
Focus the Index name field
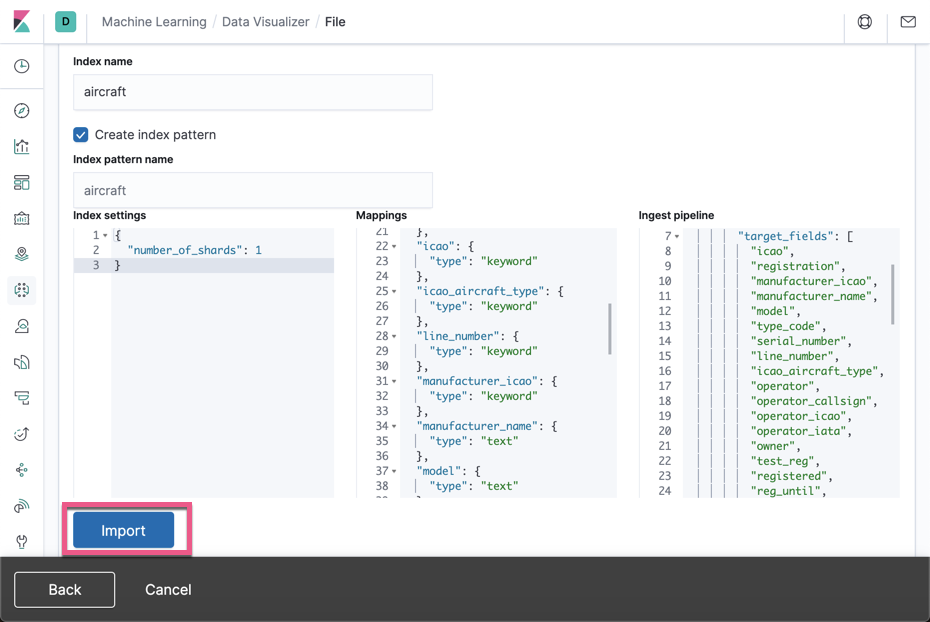pos(253,92)
